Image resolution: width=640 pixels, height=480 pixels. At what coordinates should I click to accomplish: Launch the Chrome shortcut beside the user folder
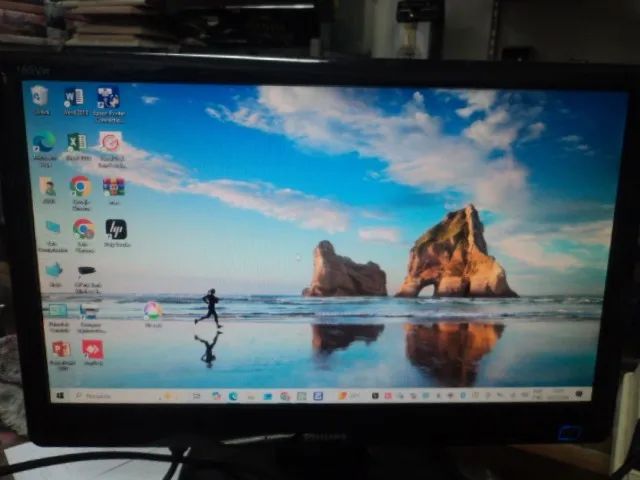point(81,193)
